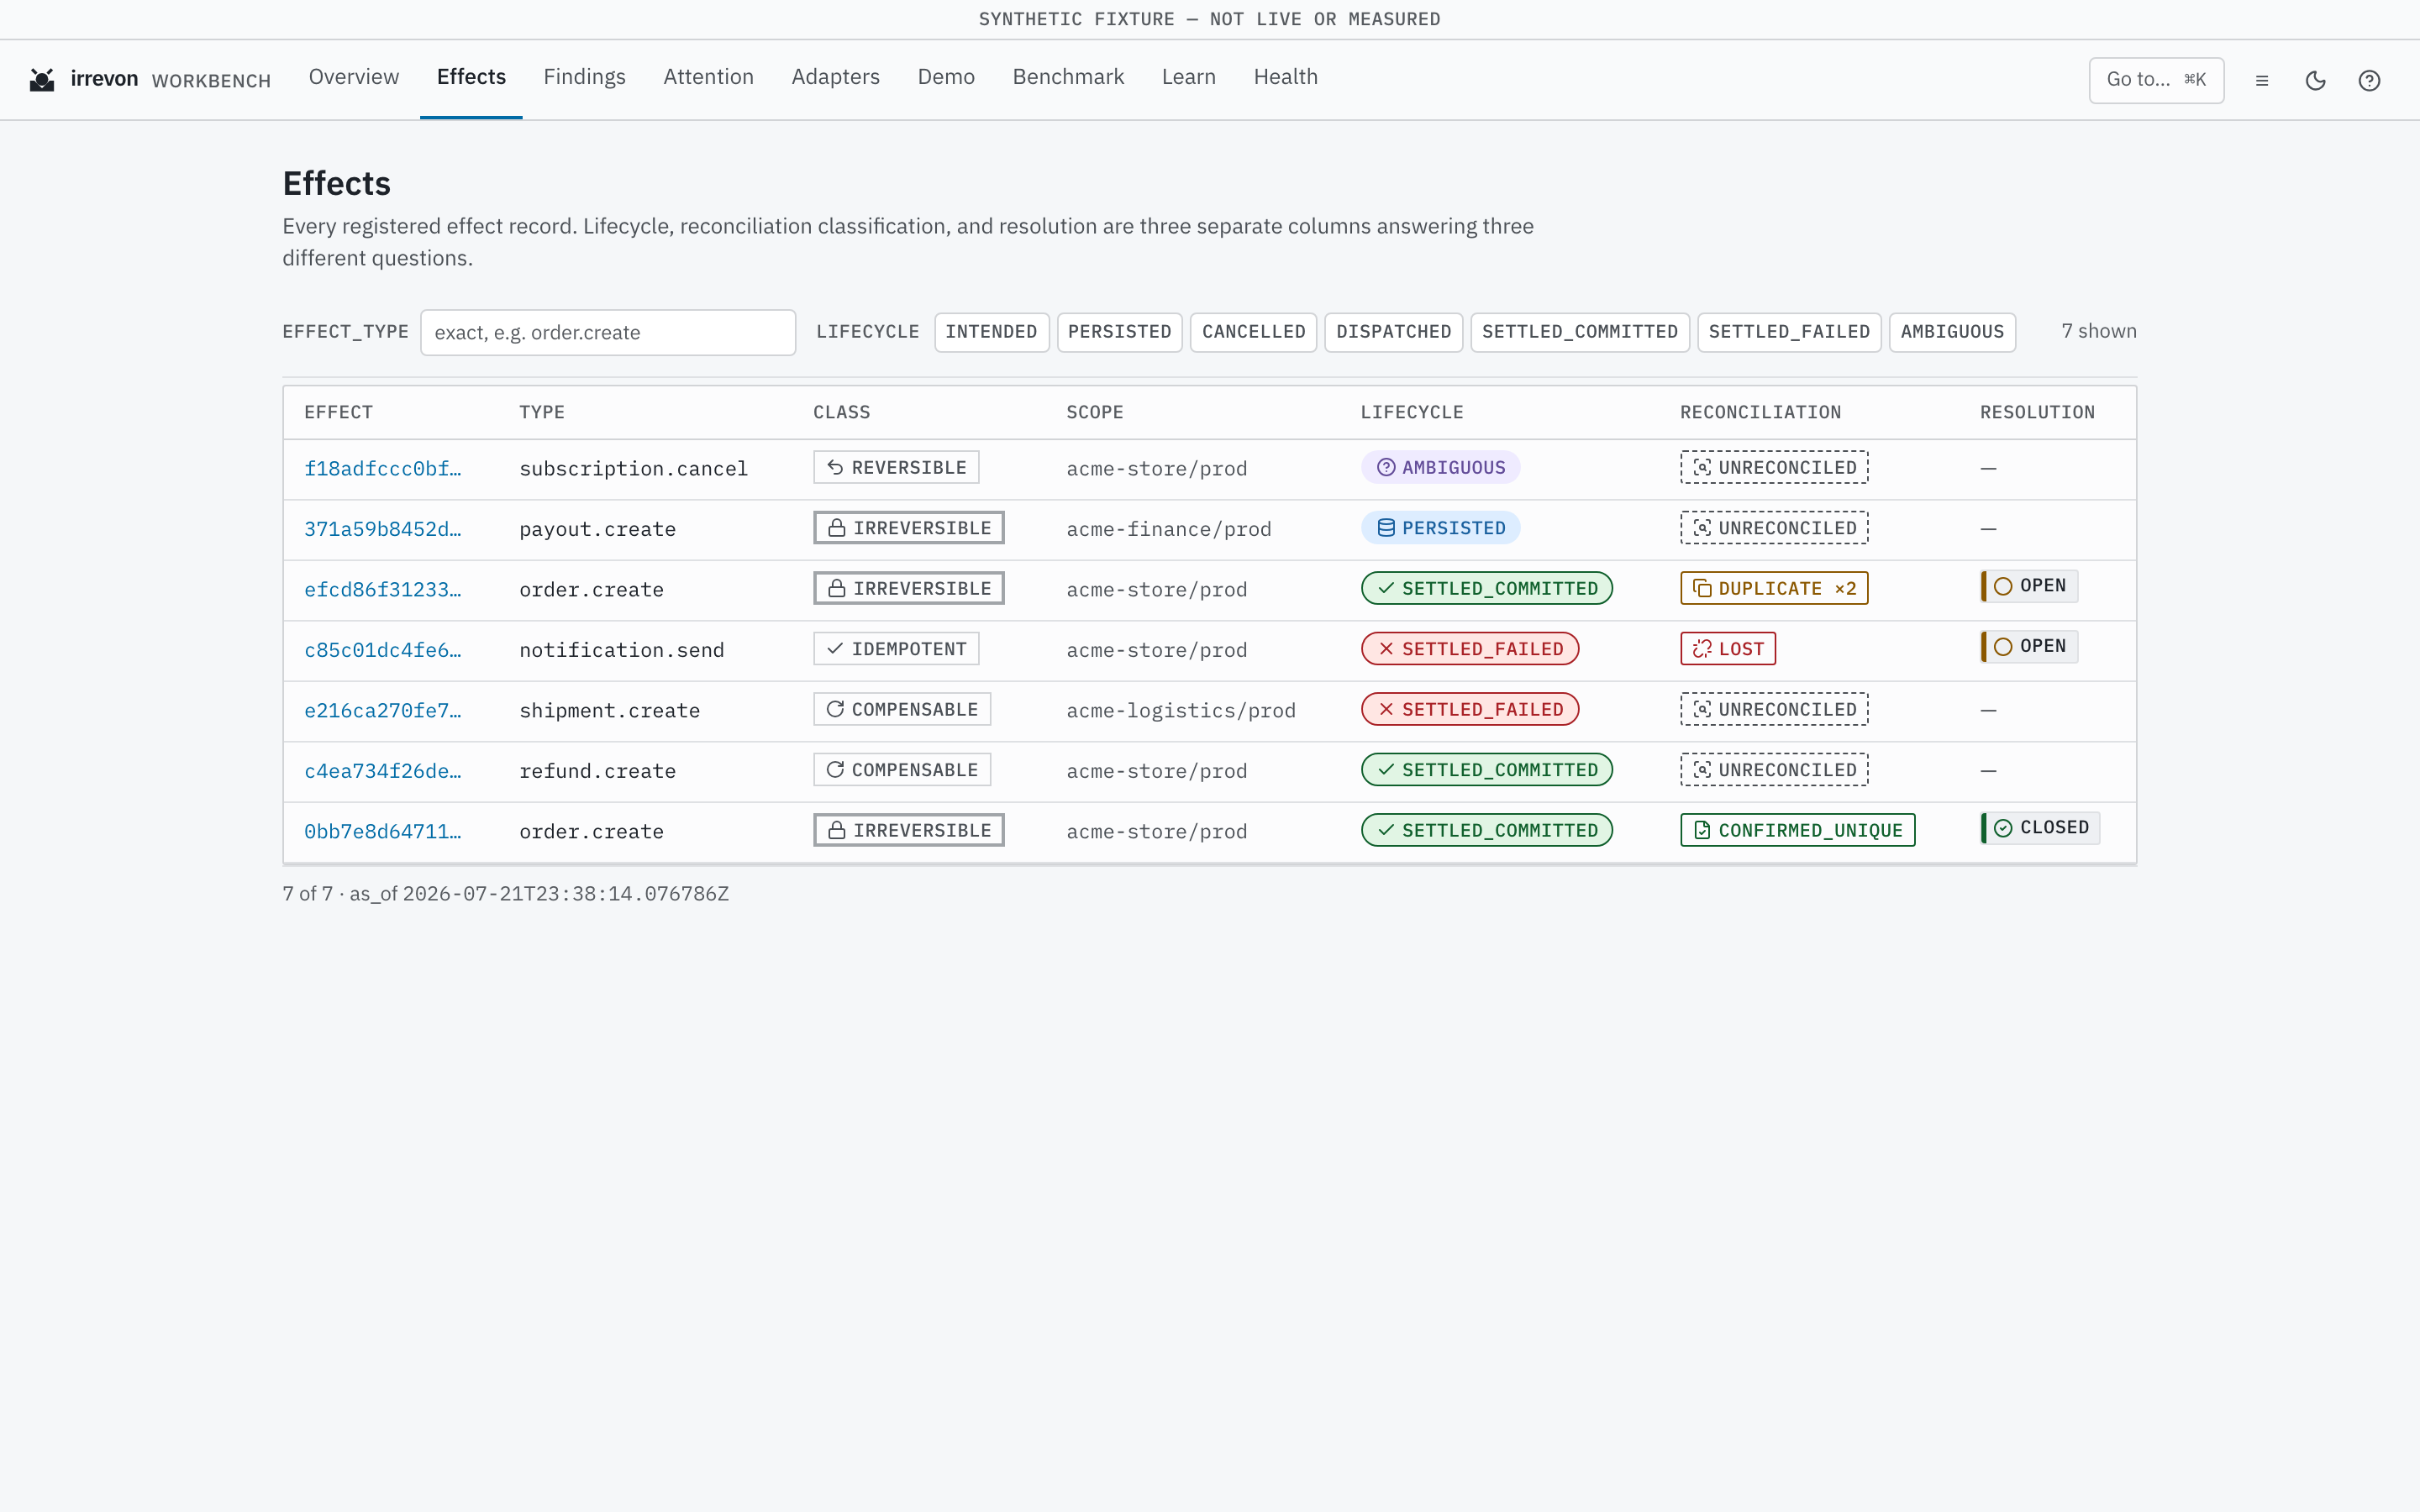This screenshot has width=2420, height=1512.
Task: Open the hamburger menu icon
Action: tap(2262, 80)
